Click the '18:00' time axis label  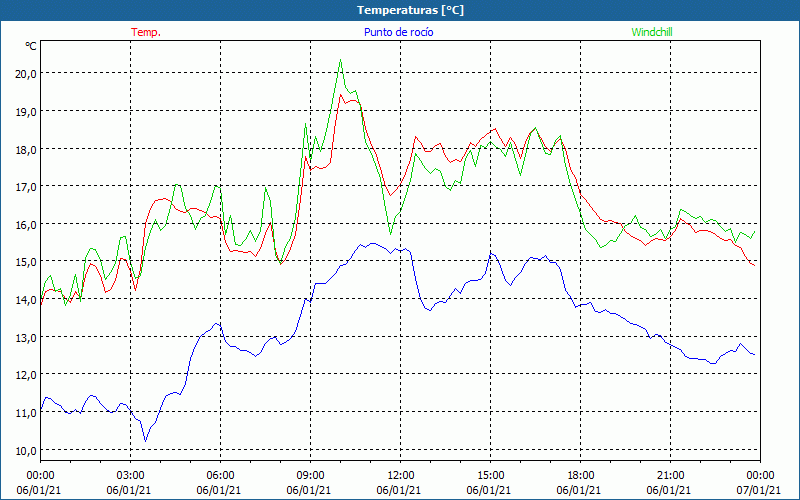click(581, 476)
